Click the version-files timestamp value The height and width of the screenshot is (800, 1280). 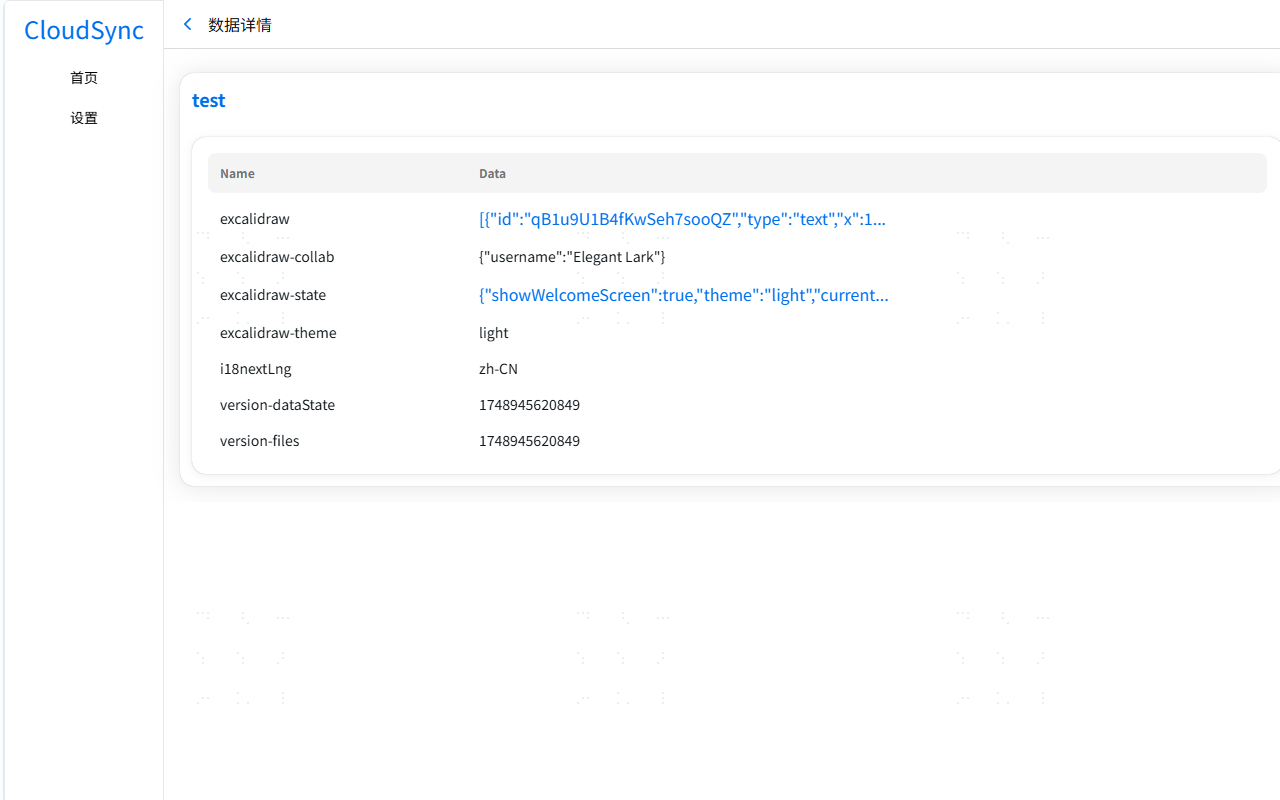[x=529, y=441]
